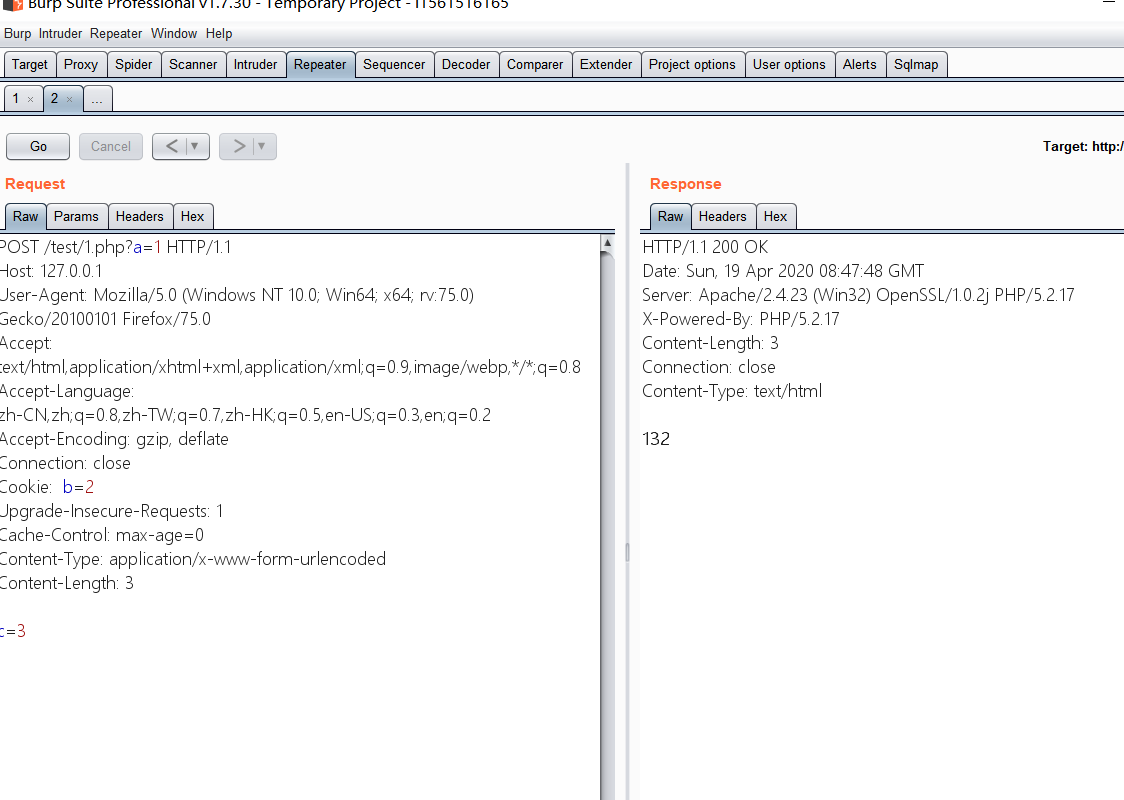Open the back history dropdown arrow
This screenshot has width=1124, height=800.
194,146
